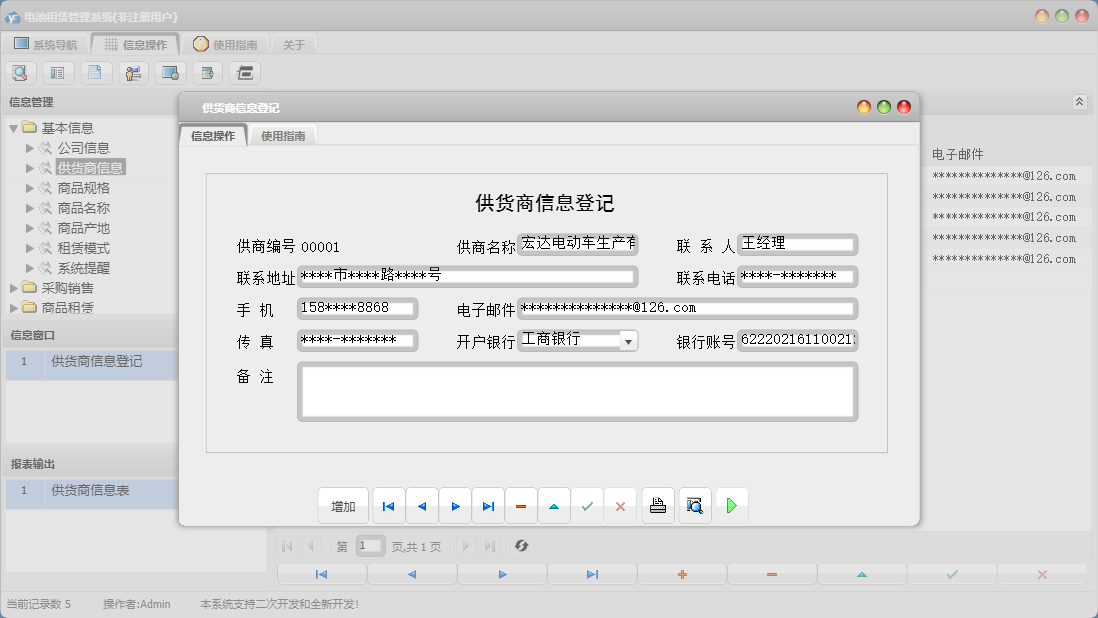Image resolution: width=1098 pixels, height=618 pixels.
Task: Collapse the panel using the double-chevron button
Action: [1079, 102]
